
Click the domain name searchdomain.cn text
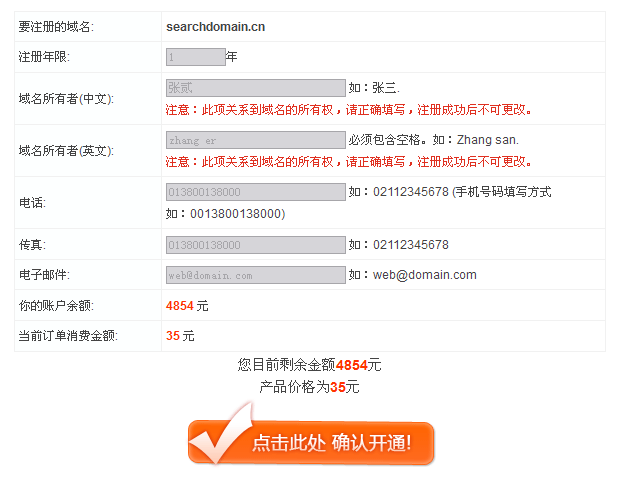click(215, 27)
